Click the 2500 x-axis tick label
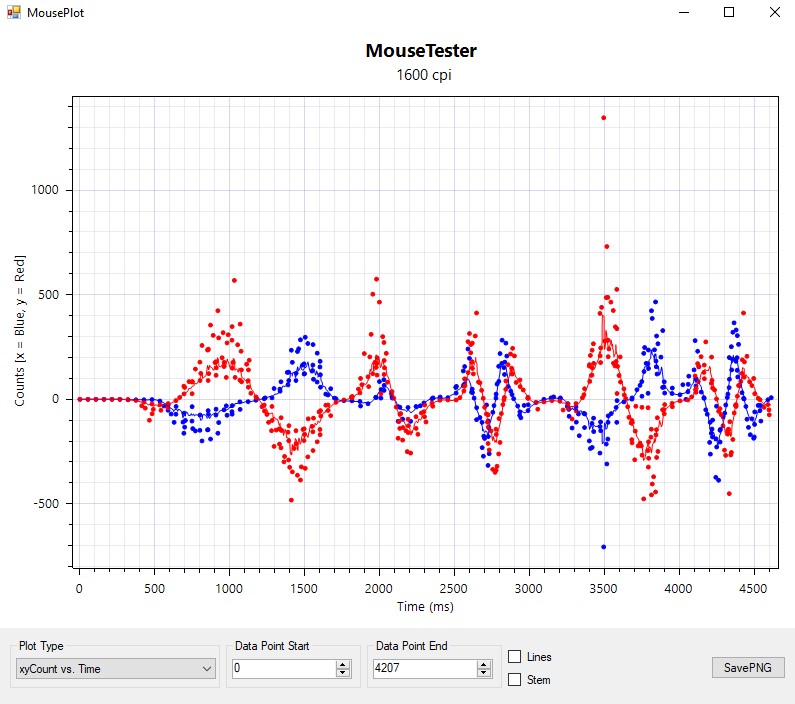This screenshot has width=795, height=704. point(453,588)
